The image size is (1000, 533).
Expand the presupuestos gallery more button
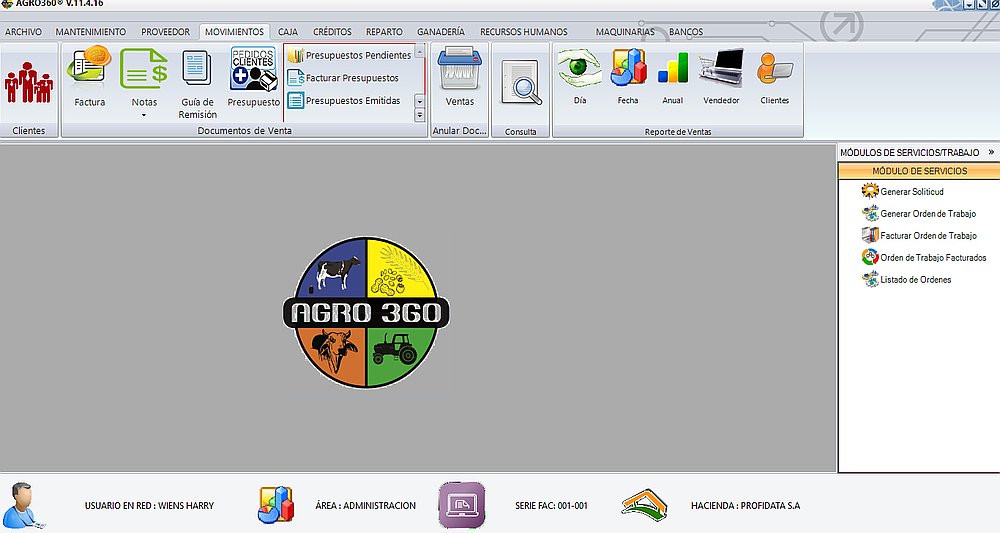coord(419,115)
